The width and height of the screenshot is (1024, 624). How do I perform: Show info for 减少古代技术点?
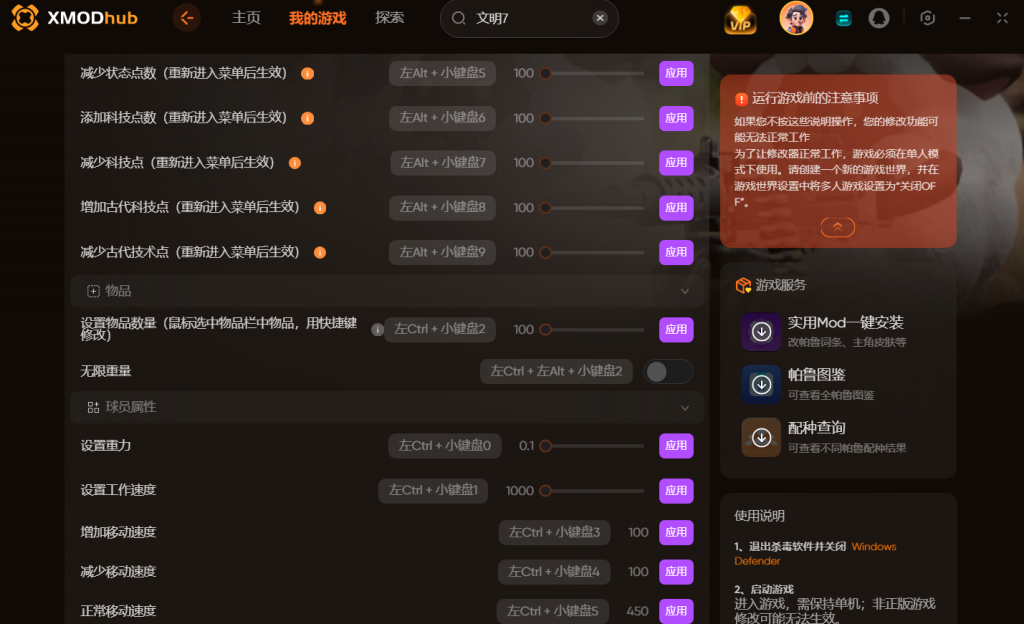(x=319, y=253)
